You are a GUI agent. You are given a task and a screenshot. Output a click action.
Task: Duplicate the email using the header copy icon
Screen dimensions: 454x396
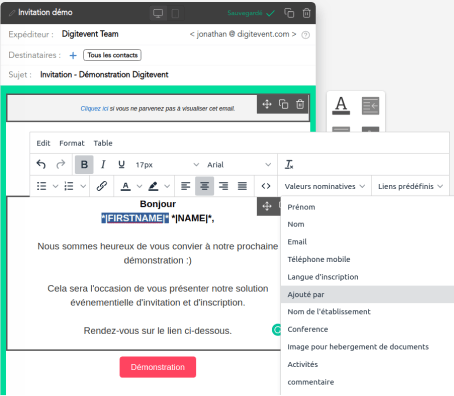tap(289, 13)
